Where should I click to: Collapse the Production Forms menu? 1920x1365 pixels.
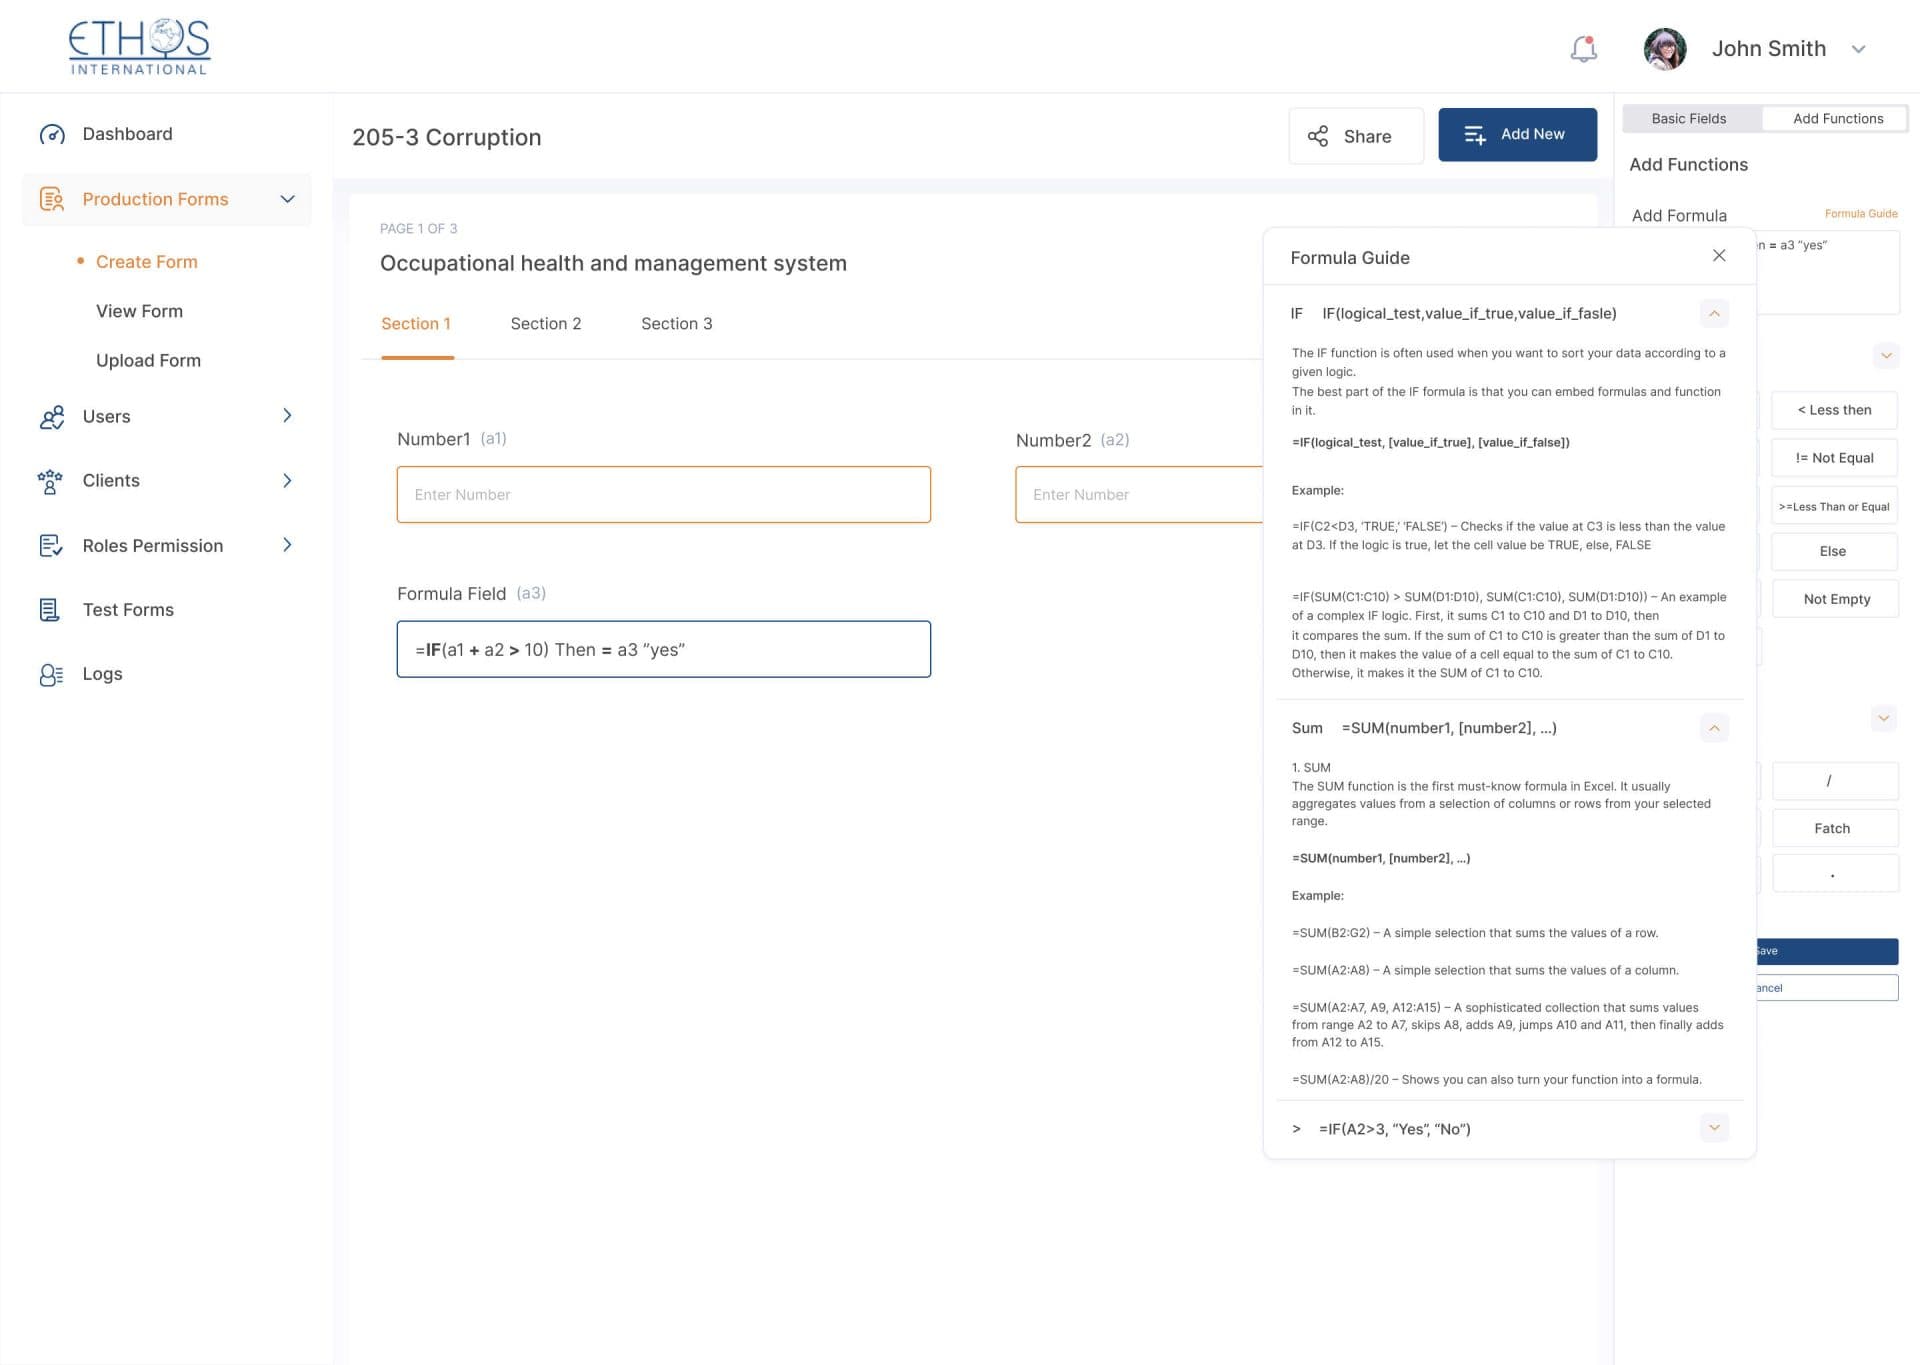(x=287, y=199)
